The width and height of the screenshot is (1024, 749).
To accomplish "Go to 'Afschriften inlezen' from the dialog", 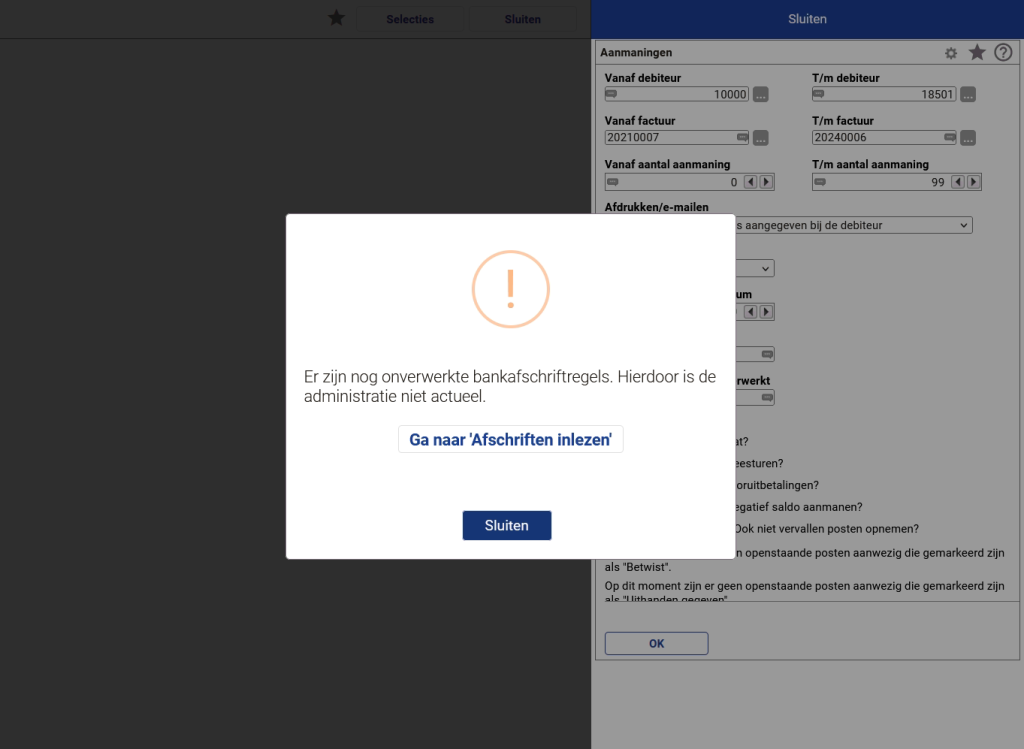I will coord(510,439).
